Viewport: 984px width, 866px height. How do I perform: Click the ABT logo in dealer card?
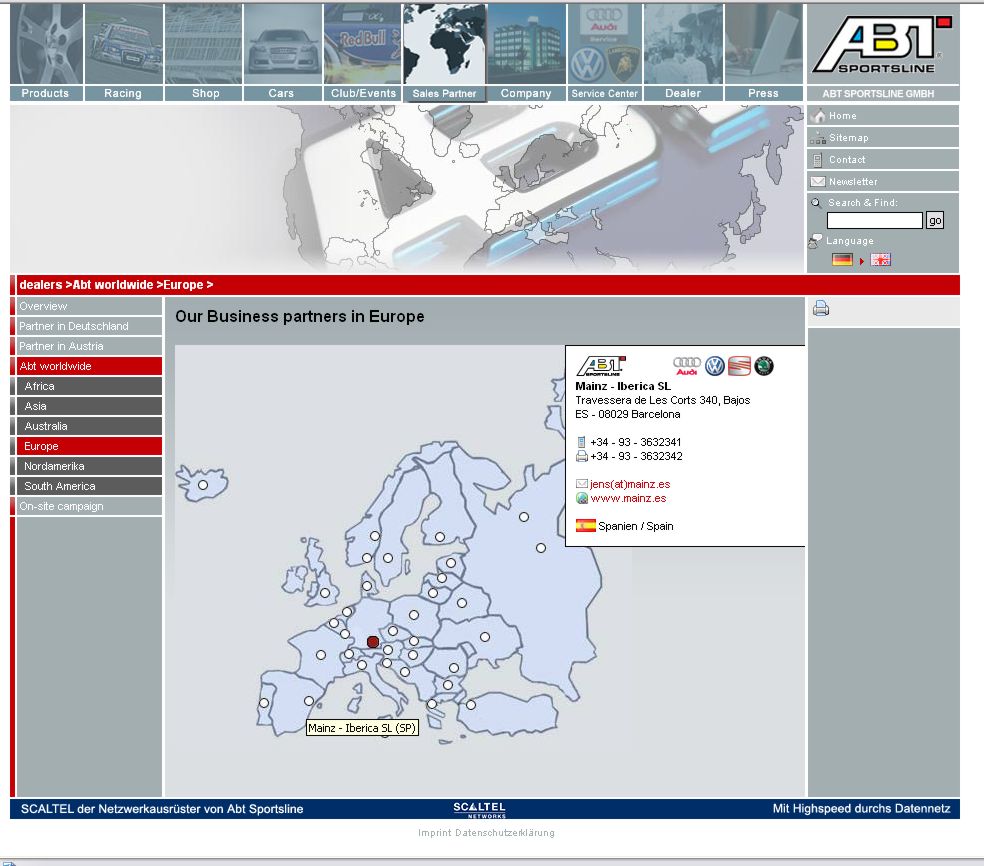(601, 366)
